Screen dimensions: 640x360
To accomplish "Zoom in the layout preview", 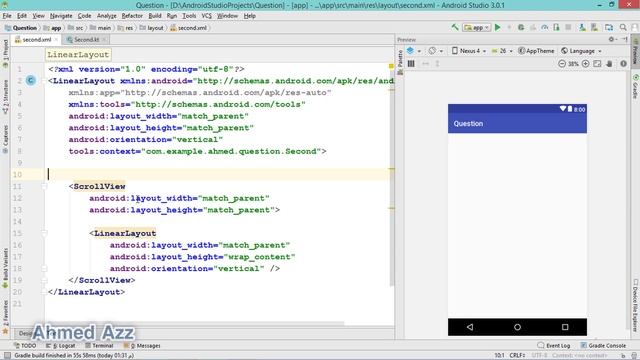I will 585,64.
